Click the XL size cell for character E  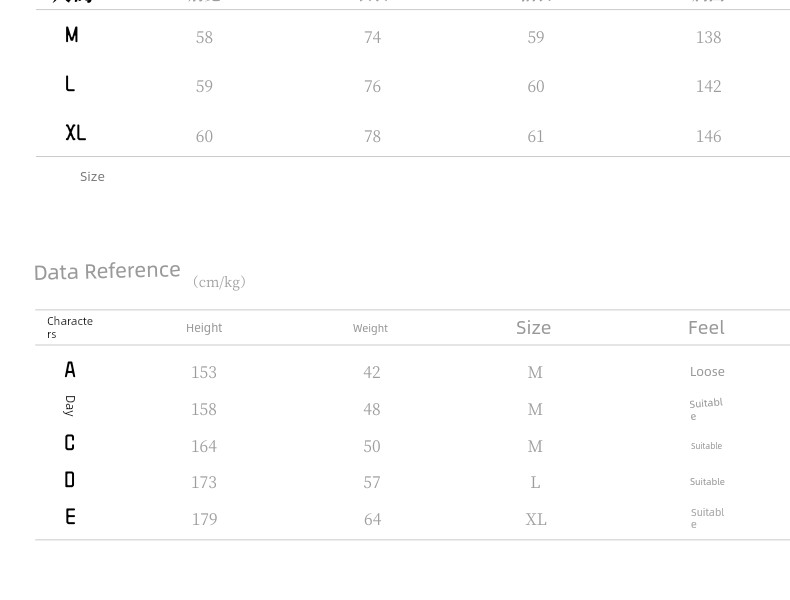[536, 519]
